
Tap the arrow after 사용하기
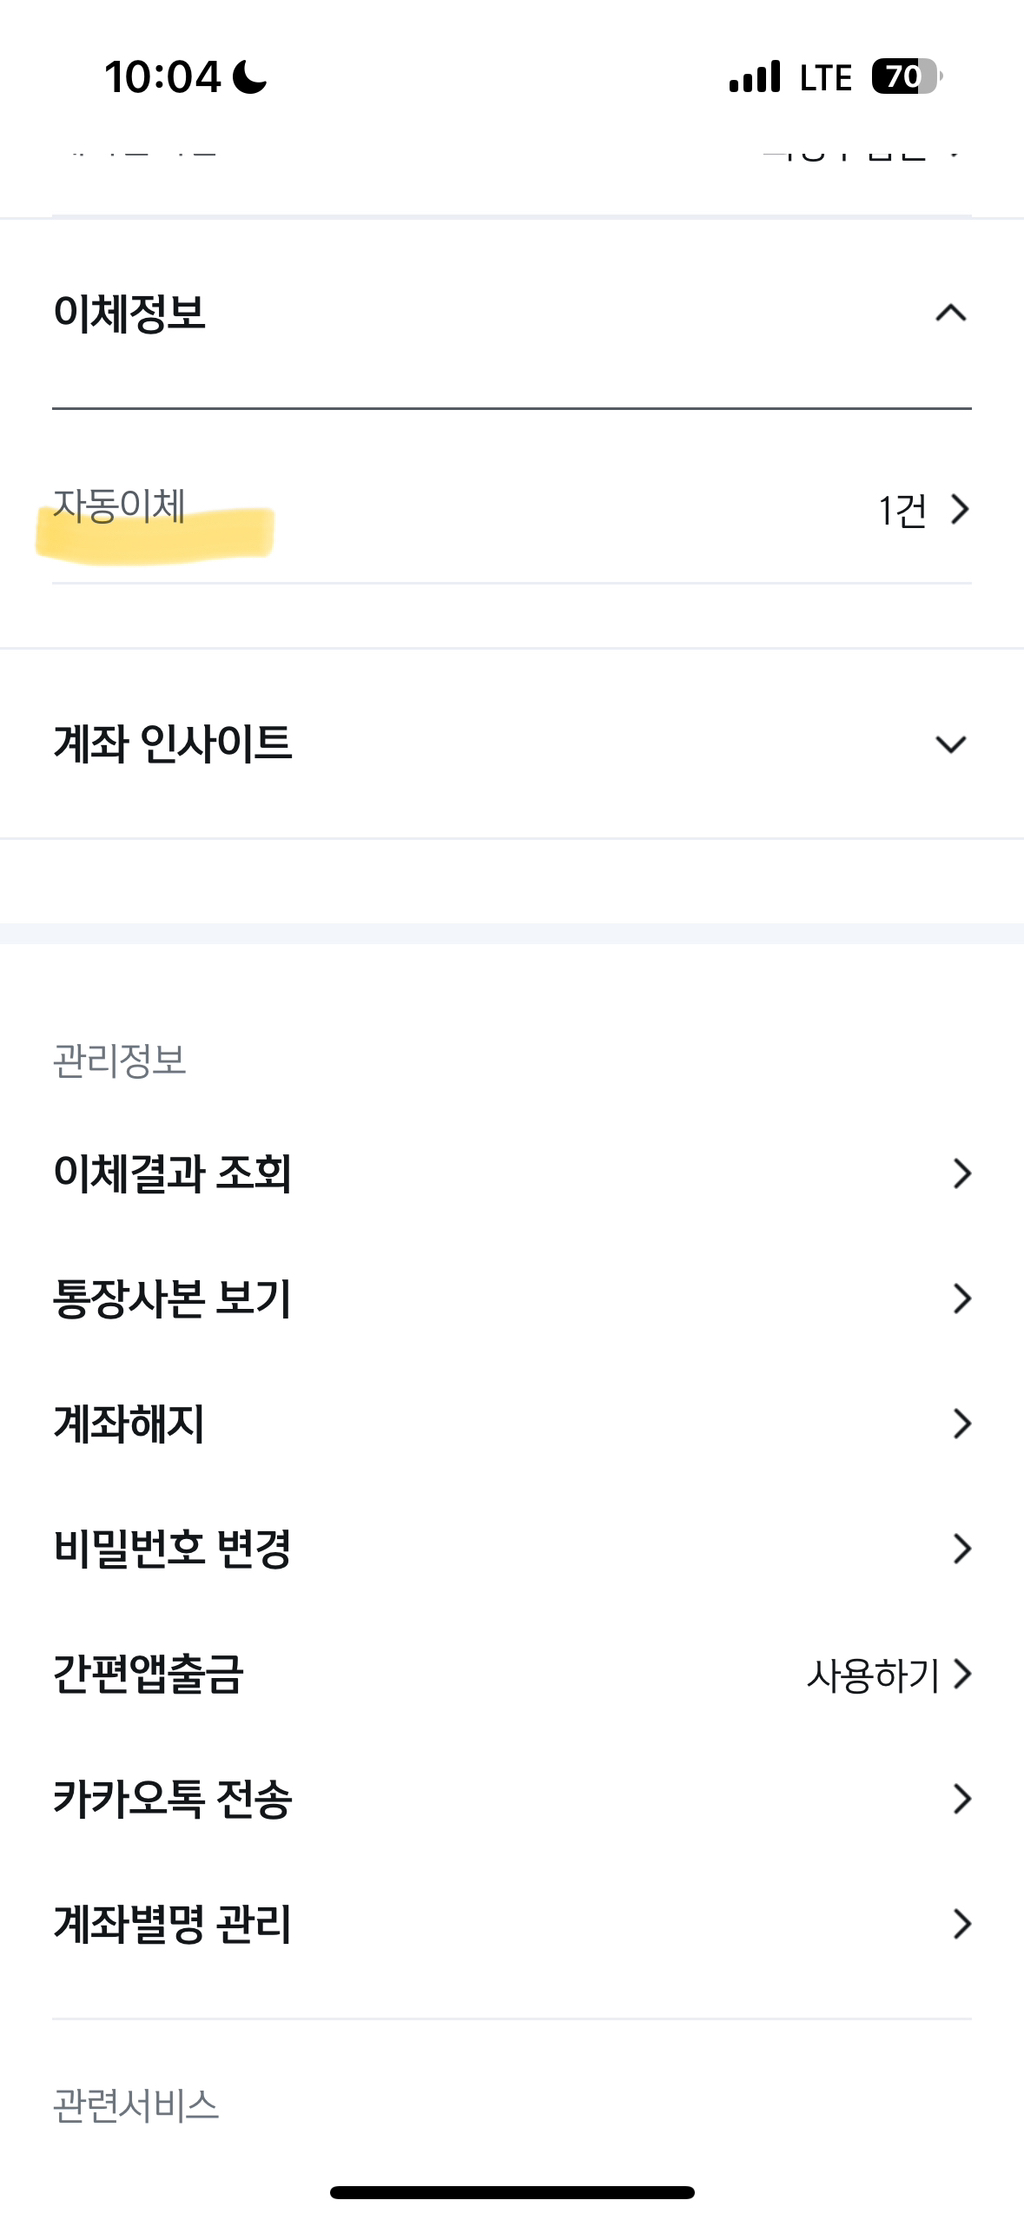pos(962,1673)
